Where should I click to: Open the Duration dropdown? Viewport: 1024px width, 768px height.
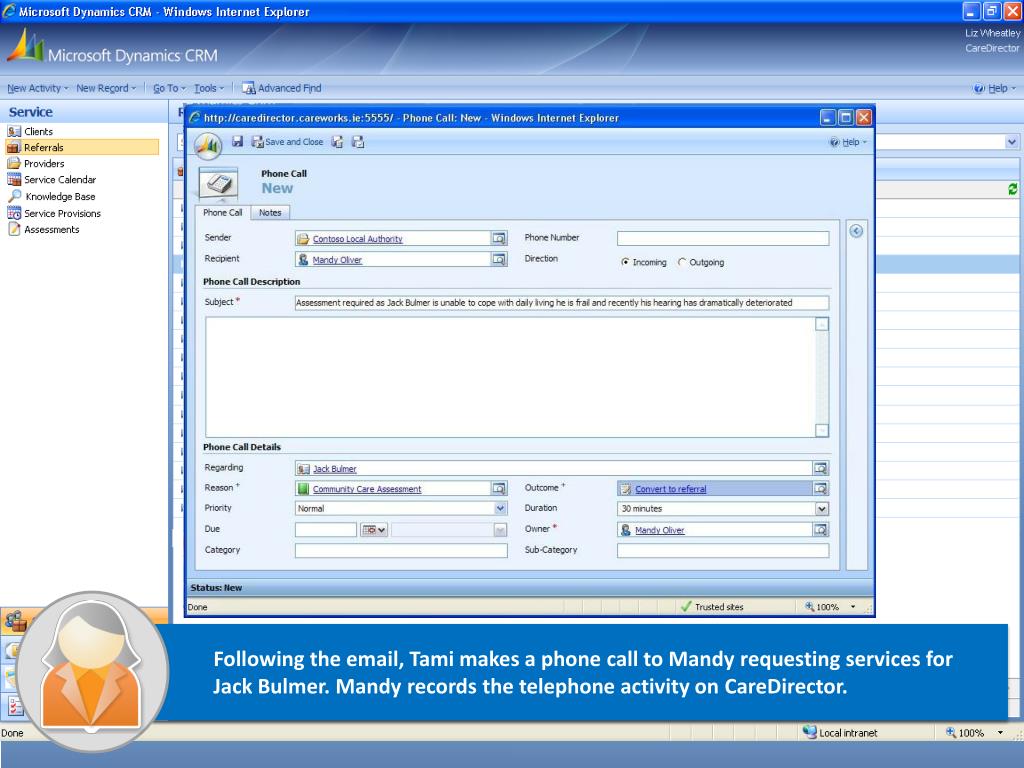click(x=822, y=509)
